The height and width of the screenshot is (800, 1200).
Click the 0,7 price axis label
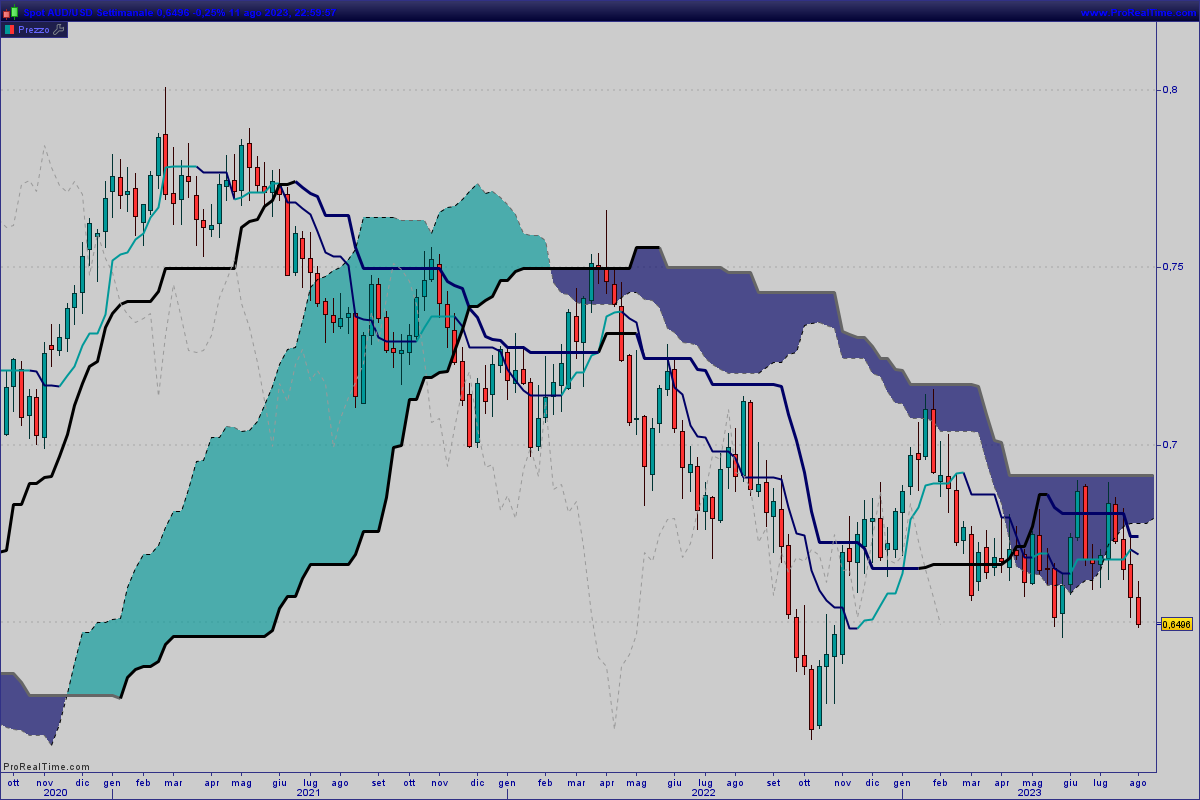point(1169,444)
